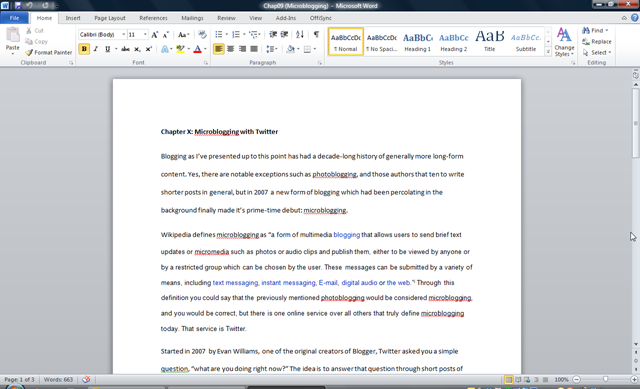Toggle Align Text Left button
The height and width of the screenshot is (389, 640).
219,49
